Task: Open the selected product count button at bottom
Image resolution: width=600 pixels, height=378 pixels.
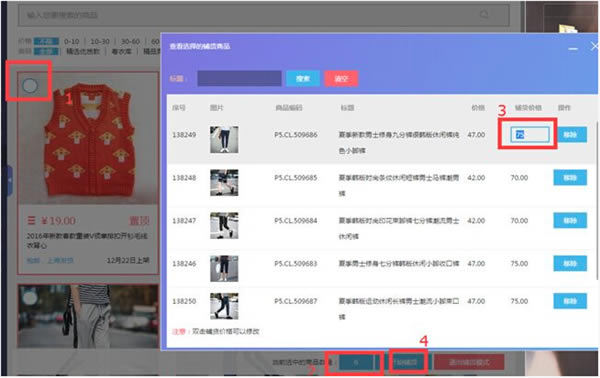Action: (356, 362)
